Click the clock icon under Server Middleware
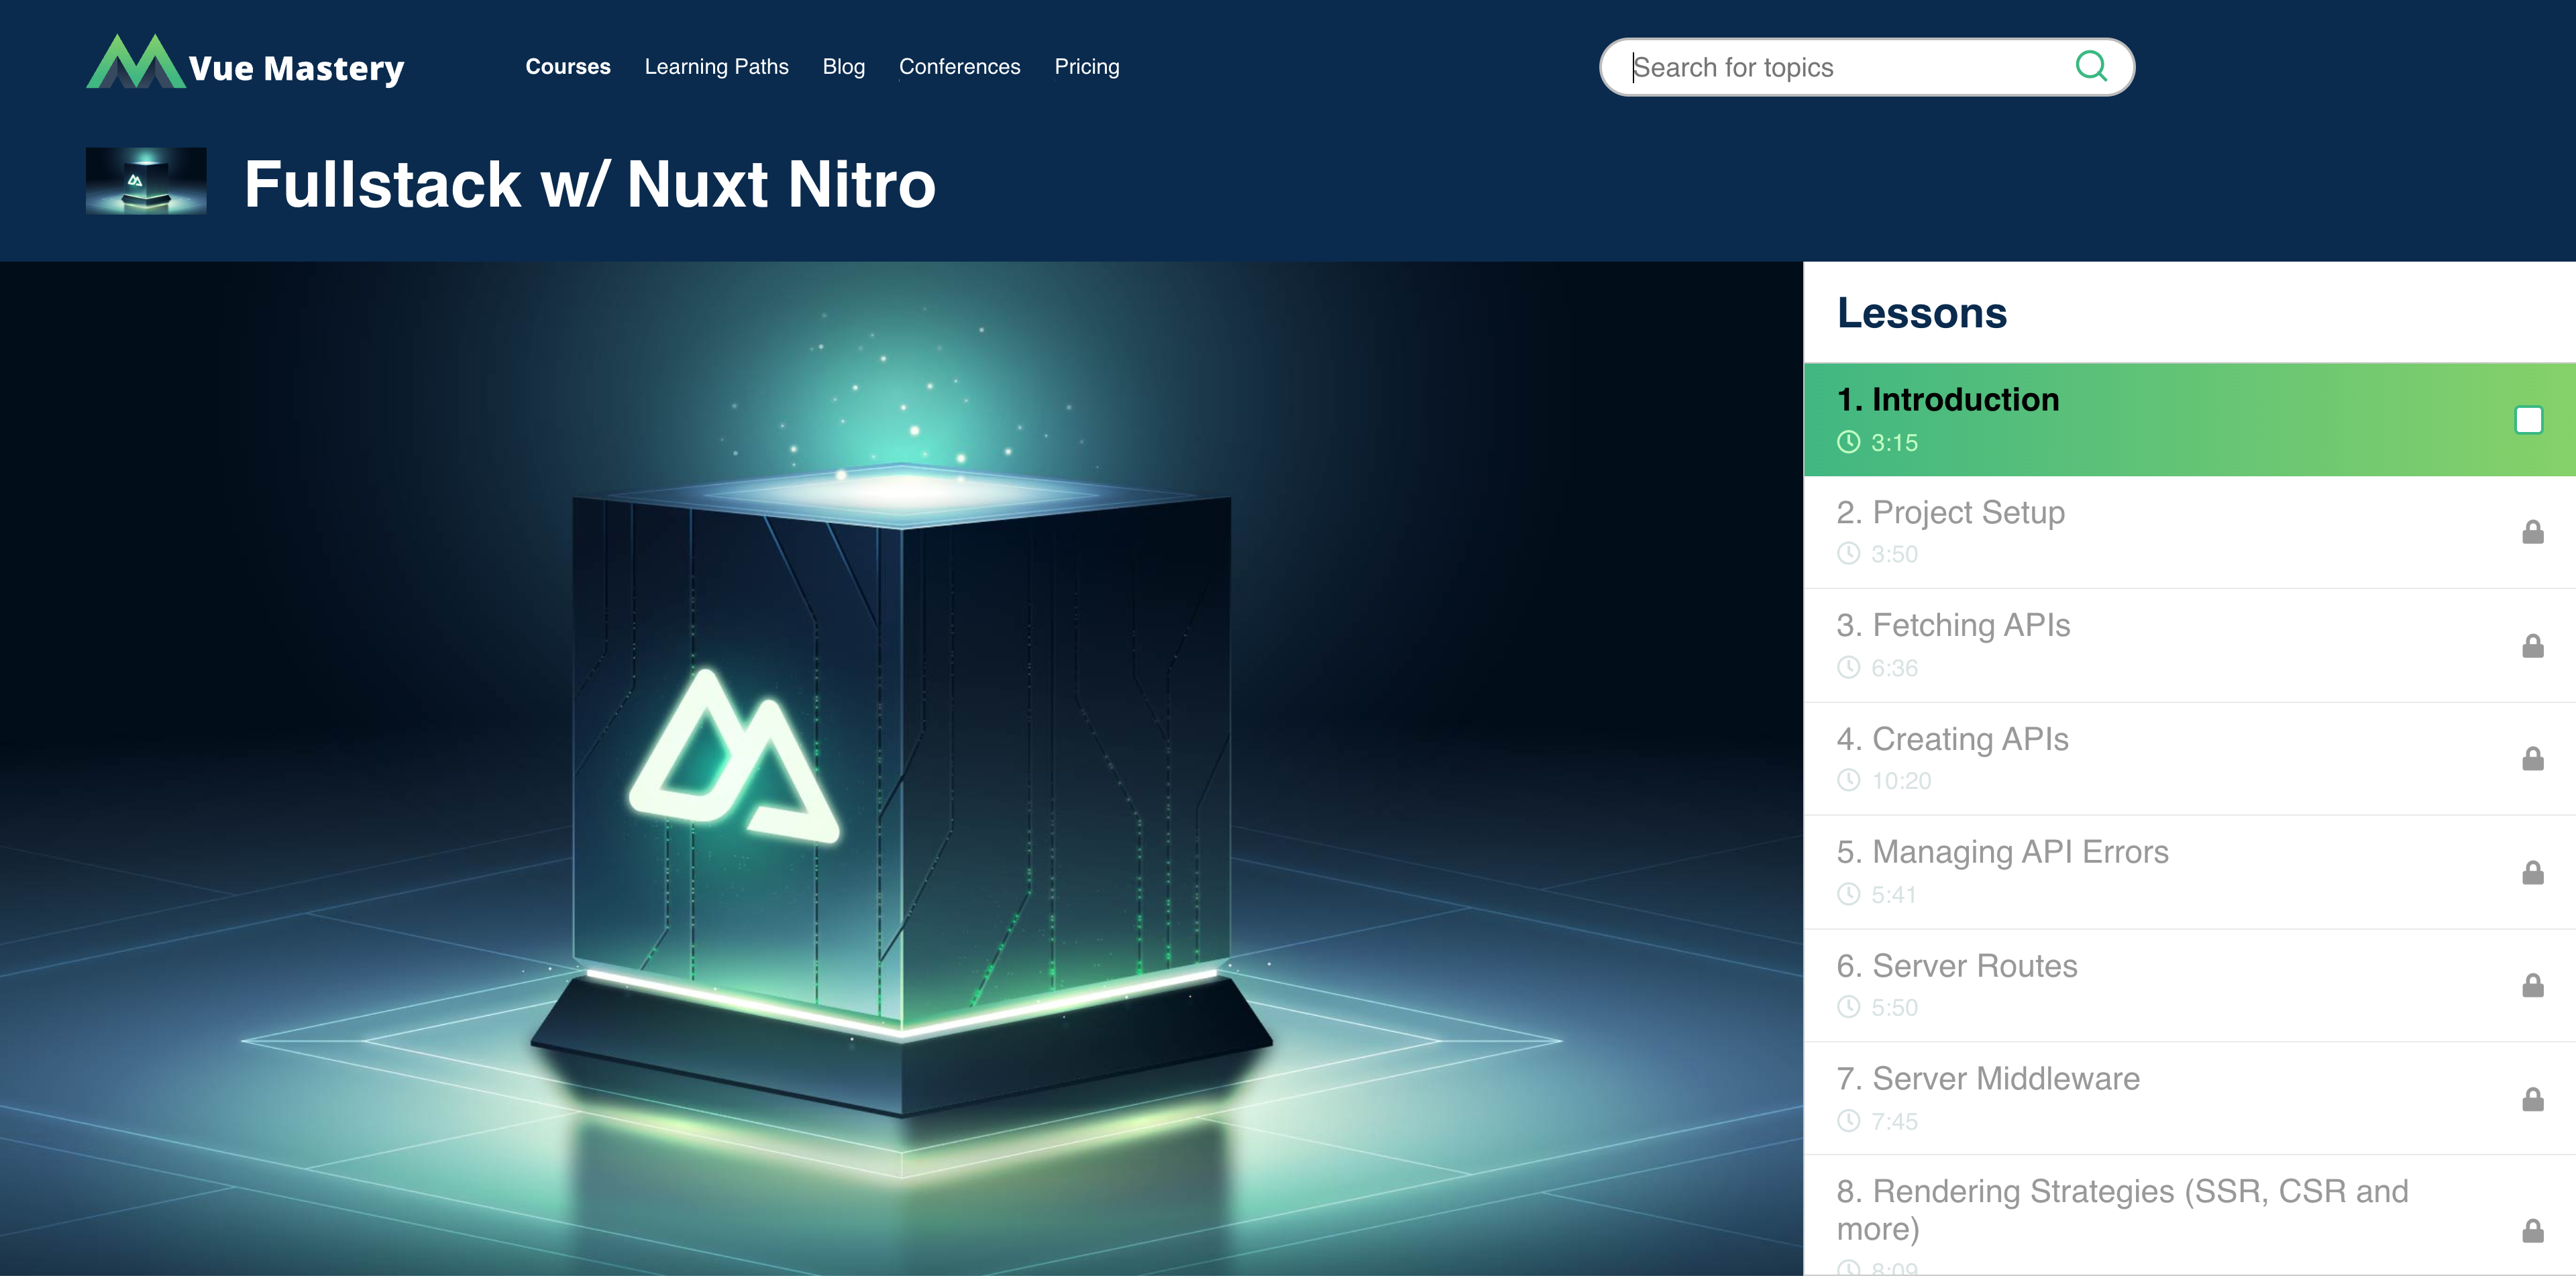The image size is (2576, 1288). pyautogui.click(x=1848, y=1121)
